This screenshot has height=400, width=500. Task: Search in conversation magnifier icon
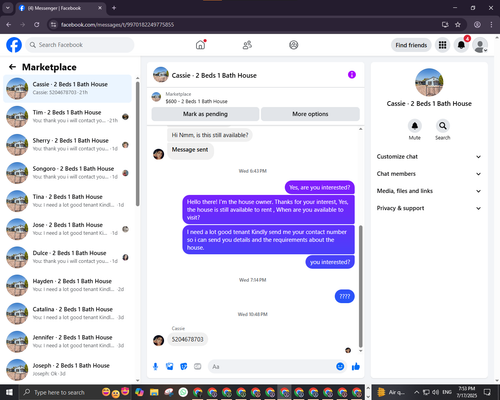443,126
